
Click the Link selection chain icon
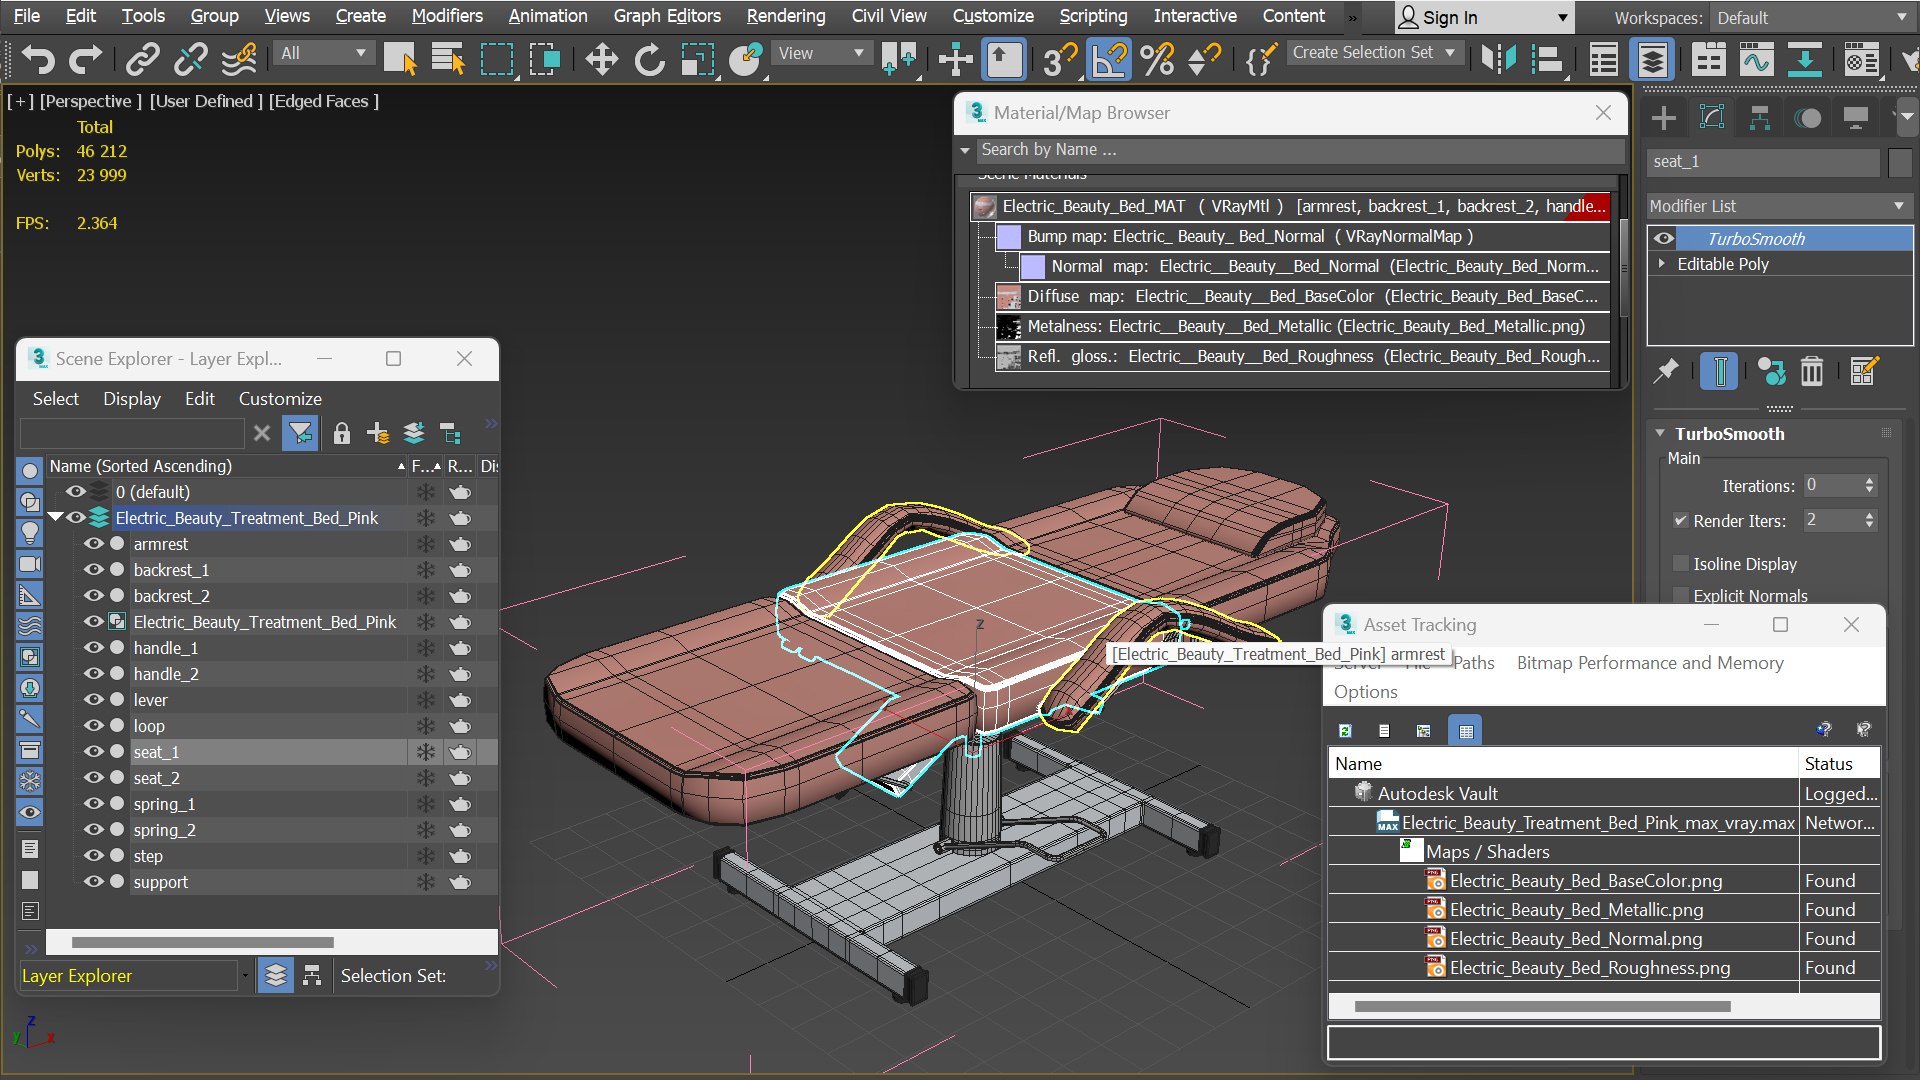pos(142,60)
